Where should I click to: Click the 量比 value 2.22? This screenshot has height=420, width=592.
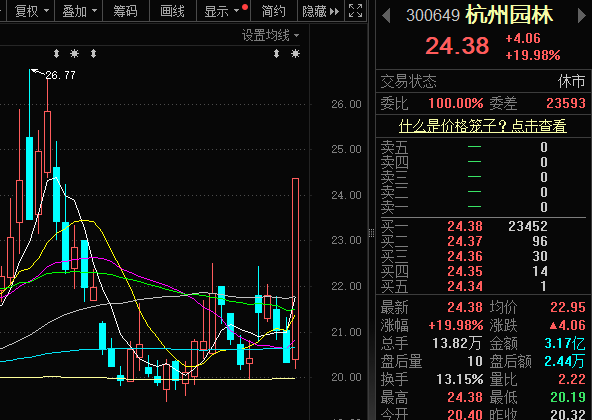pos(572,379)
